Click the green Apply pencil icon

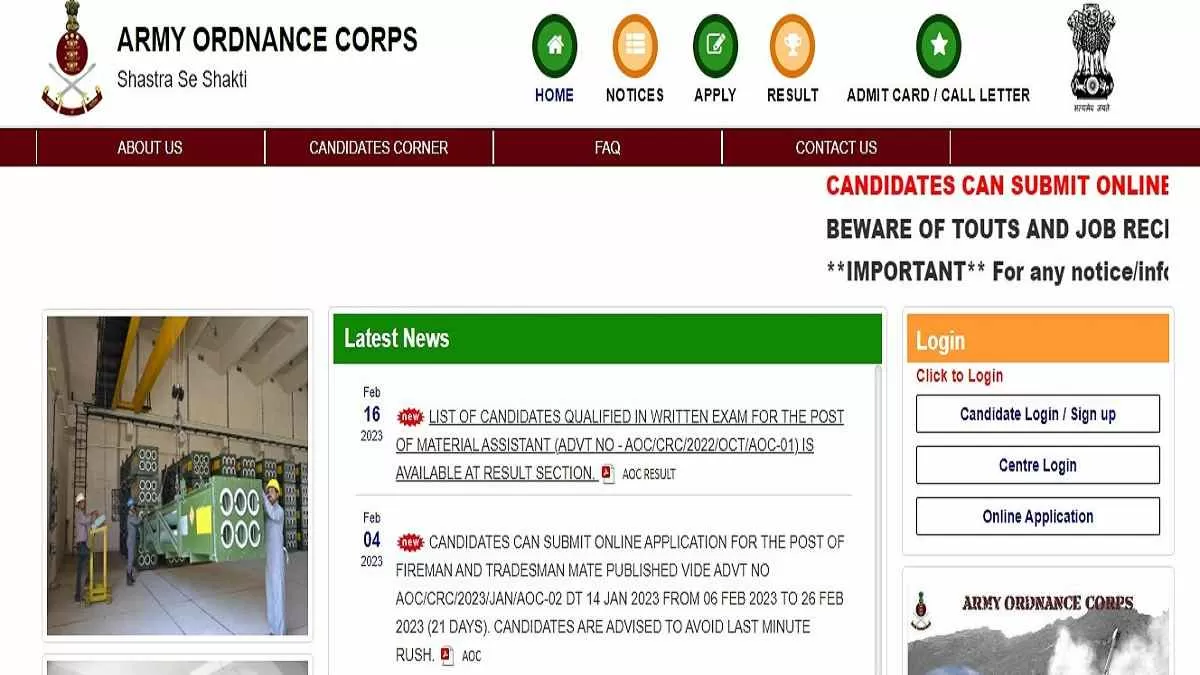[715, 45]
